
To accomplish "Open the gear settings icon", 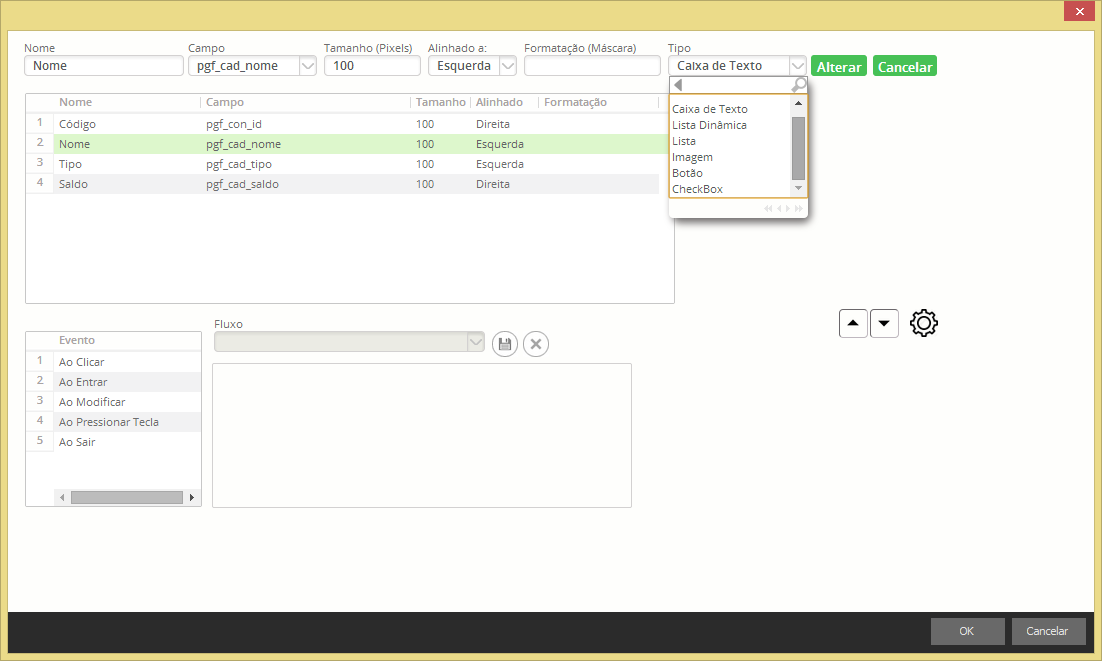I will 924,323.
